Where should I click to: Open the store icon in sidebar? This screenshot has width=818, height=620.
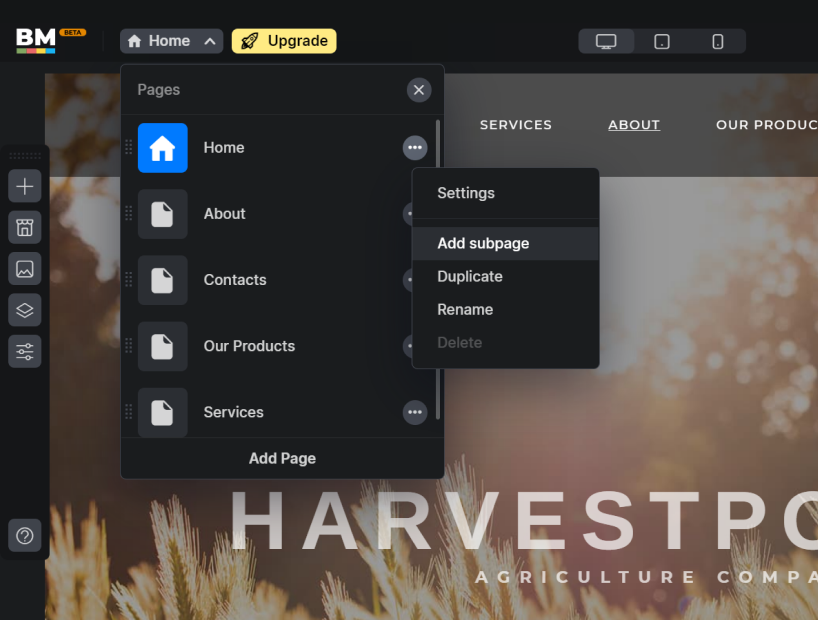[25, 228]
